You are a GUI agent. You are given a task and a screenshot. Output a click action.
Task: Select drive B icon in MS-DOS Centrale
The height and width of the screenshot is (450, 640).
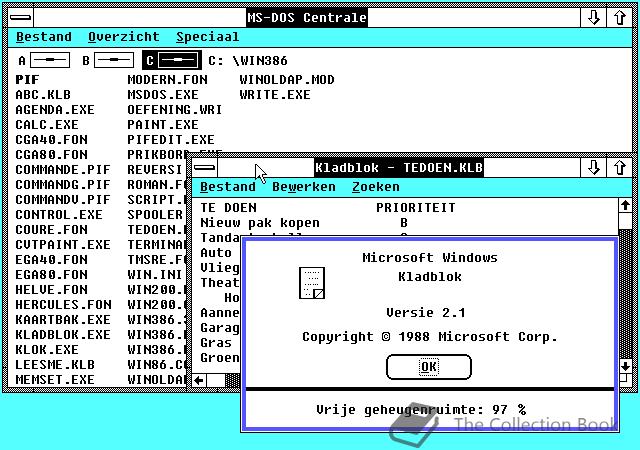pos(108,60)
